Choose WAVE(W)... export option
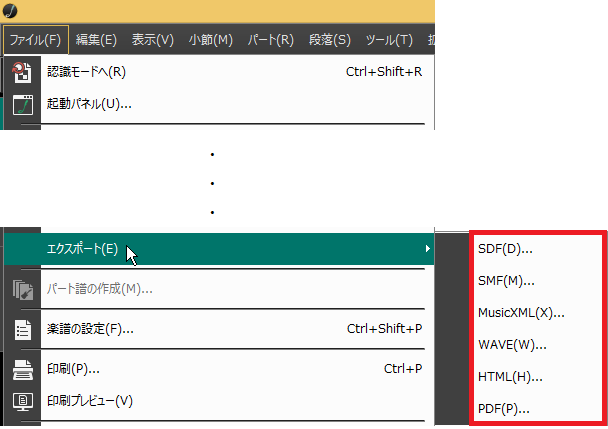 (x=511, y=344)
